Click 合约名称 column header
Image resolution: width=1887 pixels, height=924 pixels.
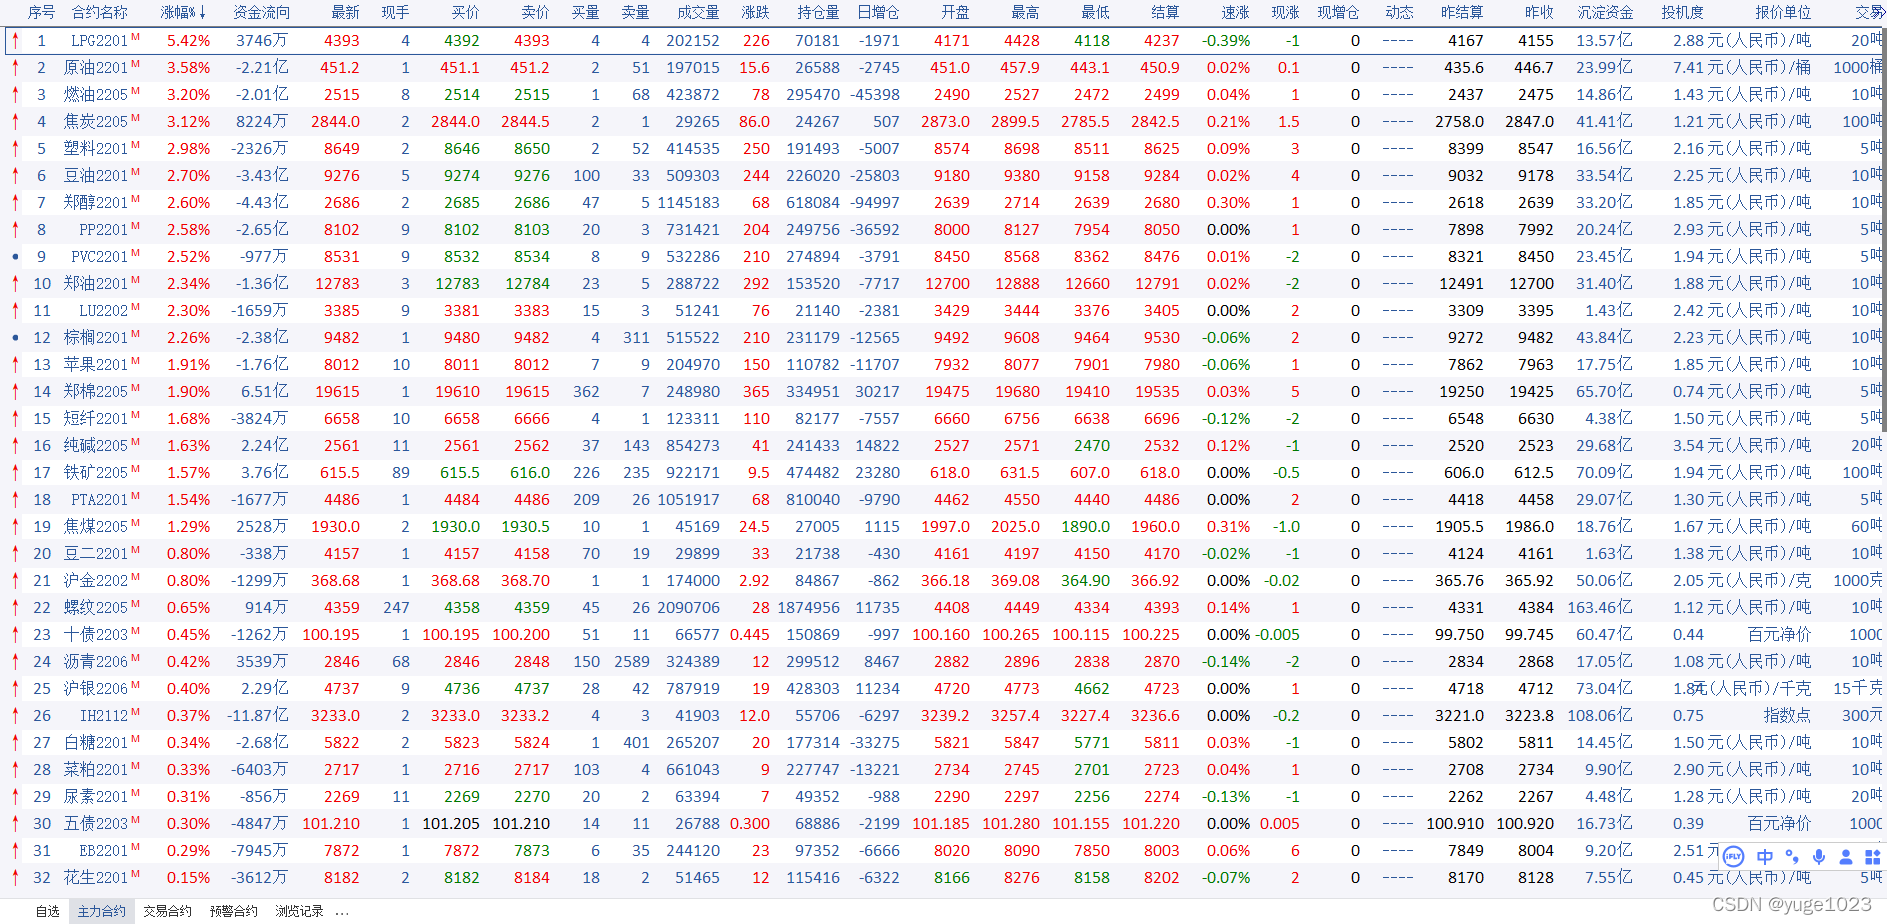pos(100,12)
